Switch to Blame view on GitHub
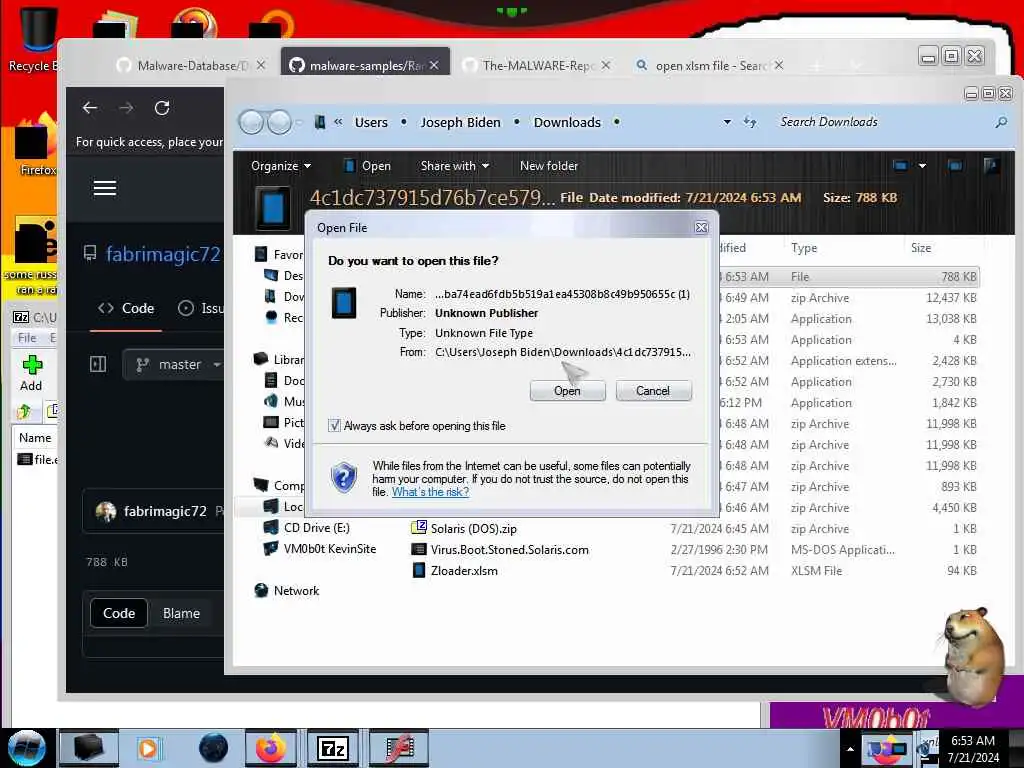The image size is (1024, 768). pyautogui.click(x=181, y=613)
